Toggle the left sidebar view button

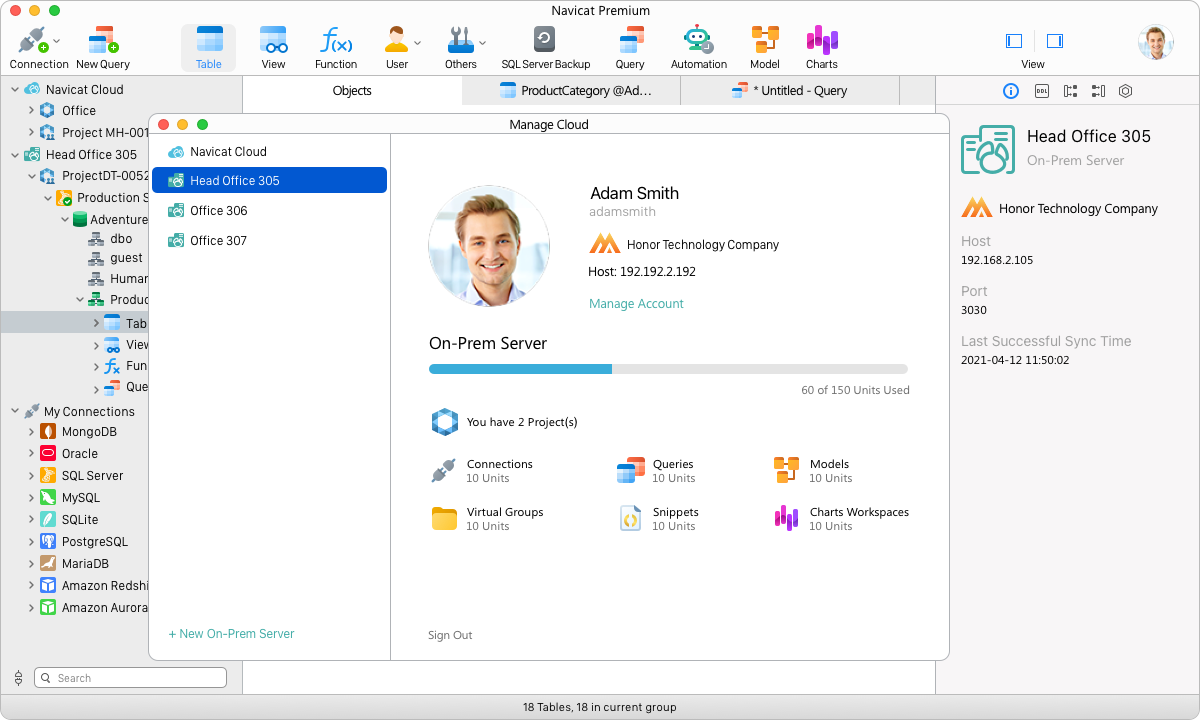1014,41
